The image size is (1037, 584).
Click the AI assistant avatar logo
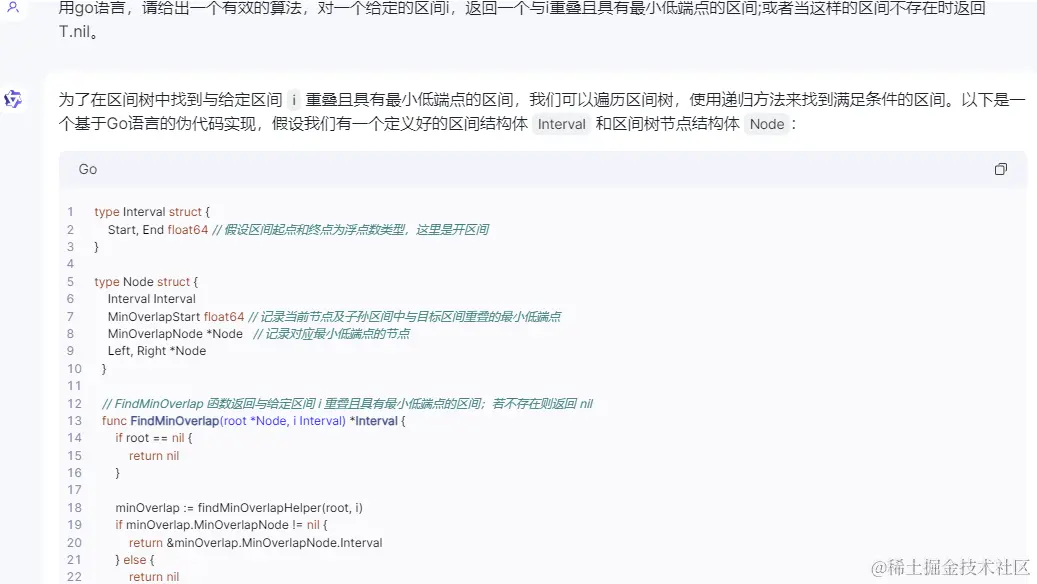click(x=13, y=99)
